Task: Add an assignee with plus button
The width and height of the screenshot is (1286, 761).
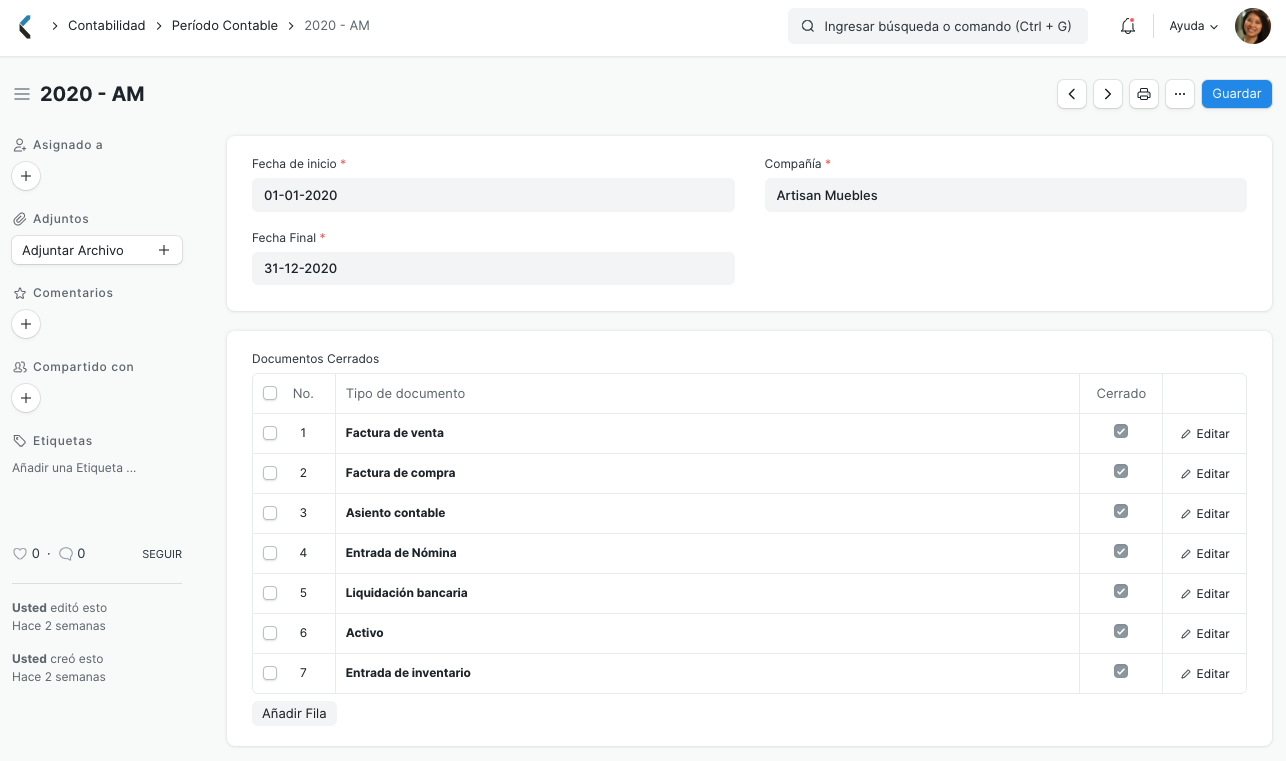Action: [26, 176]
